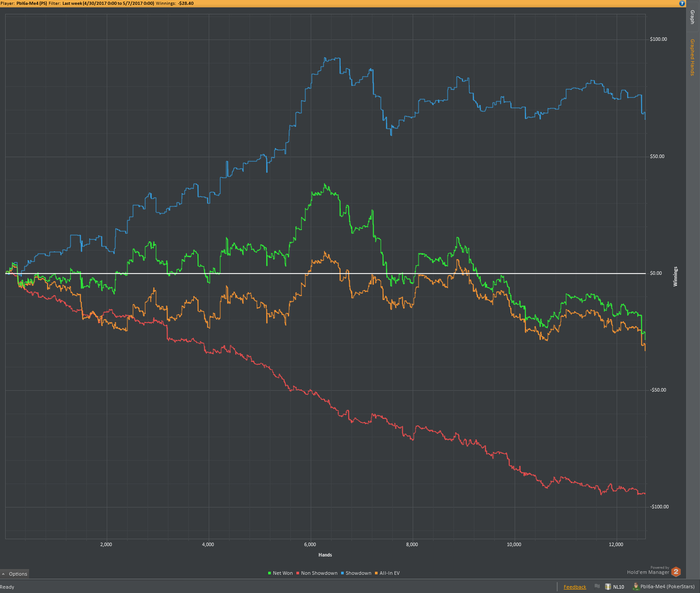Click the small status icon next to Feedback

[597, 586]
